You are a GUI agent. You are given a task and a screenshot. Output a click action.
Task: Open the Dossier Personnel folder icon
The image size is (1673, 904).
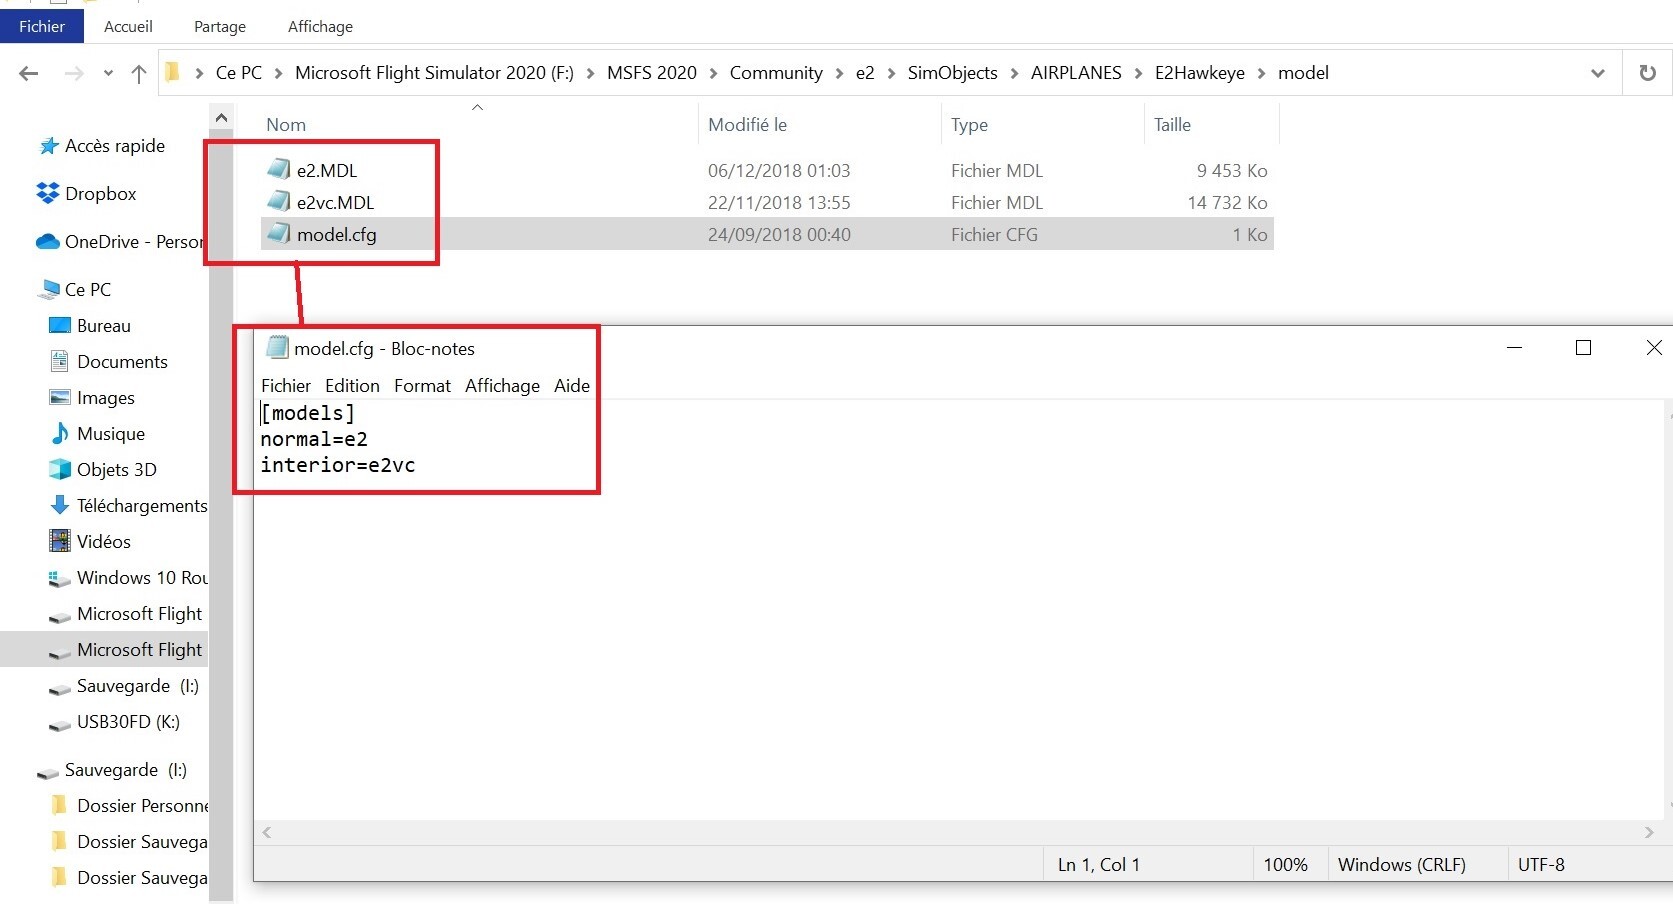[60, 805]
